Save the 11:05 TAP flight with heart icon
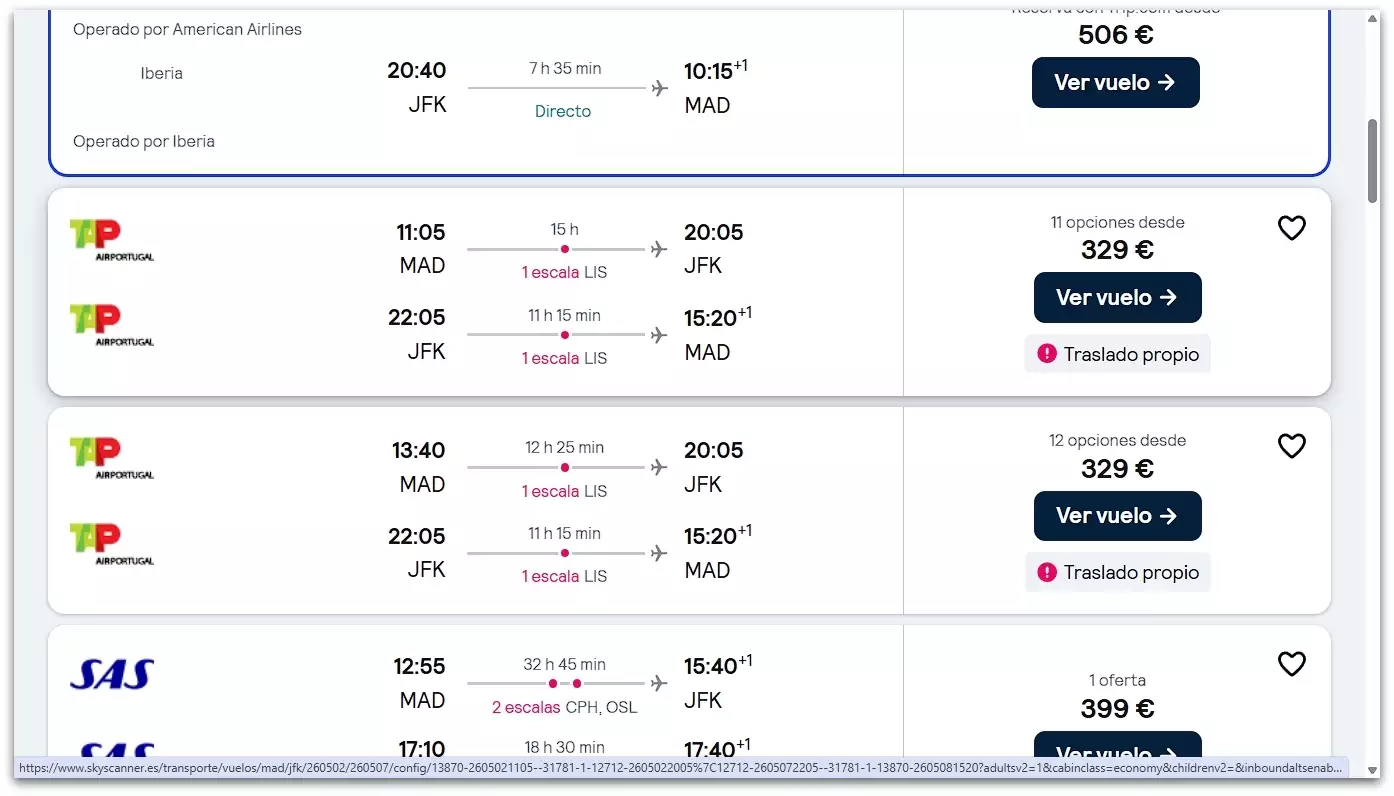Screen dimensions: 1394x796 1292,229
